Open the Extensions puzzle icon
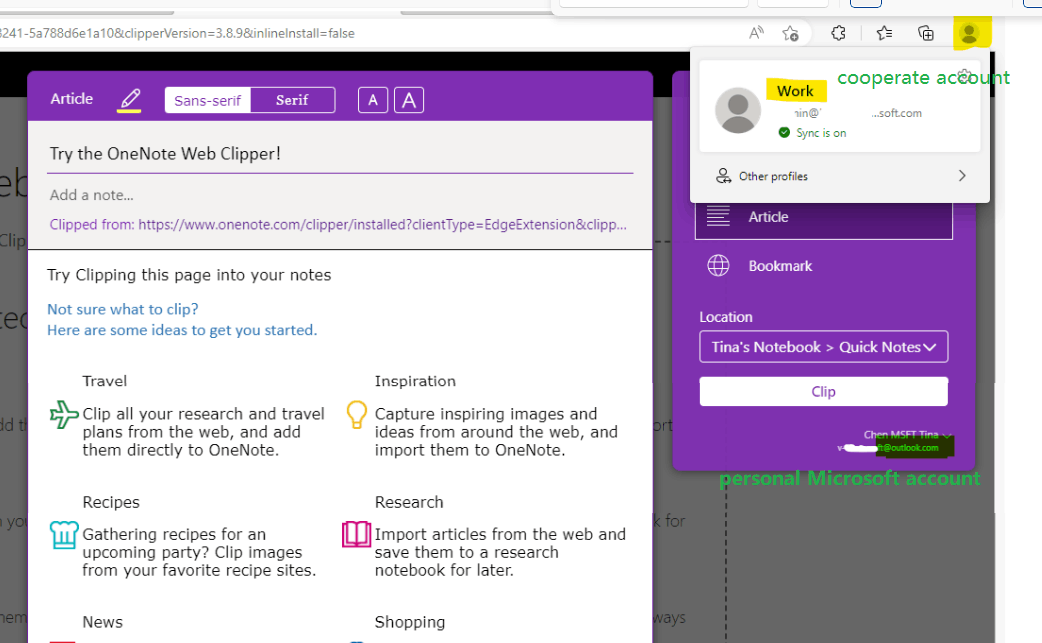Viewport: 1042px width, 643px height. (x=839, y=33)
